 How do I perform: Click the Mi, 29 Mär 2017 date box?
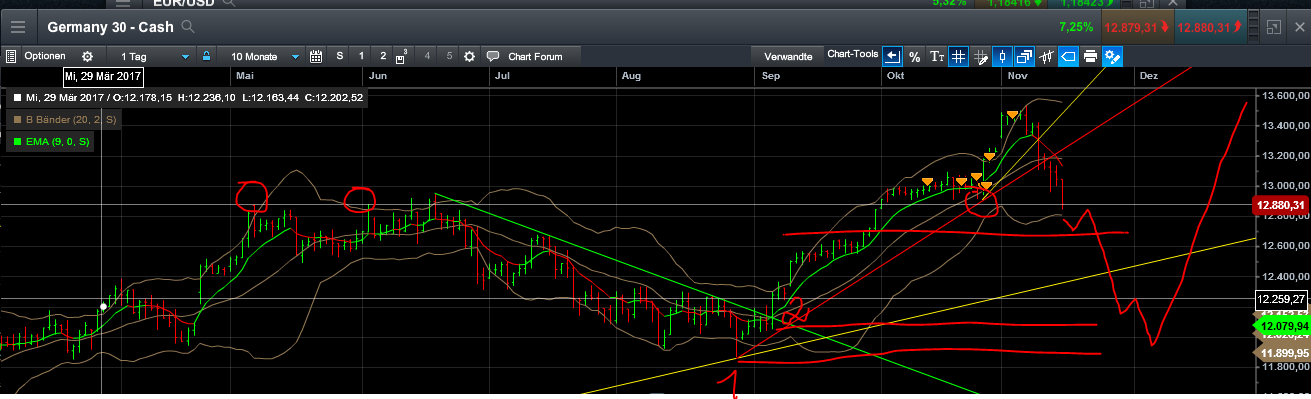[103, 76]
